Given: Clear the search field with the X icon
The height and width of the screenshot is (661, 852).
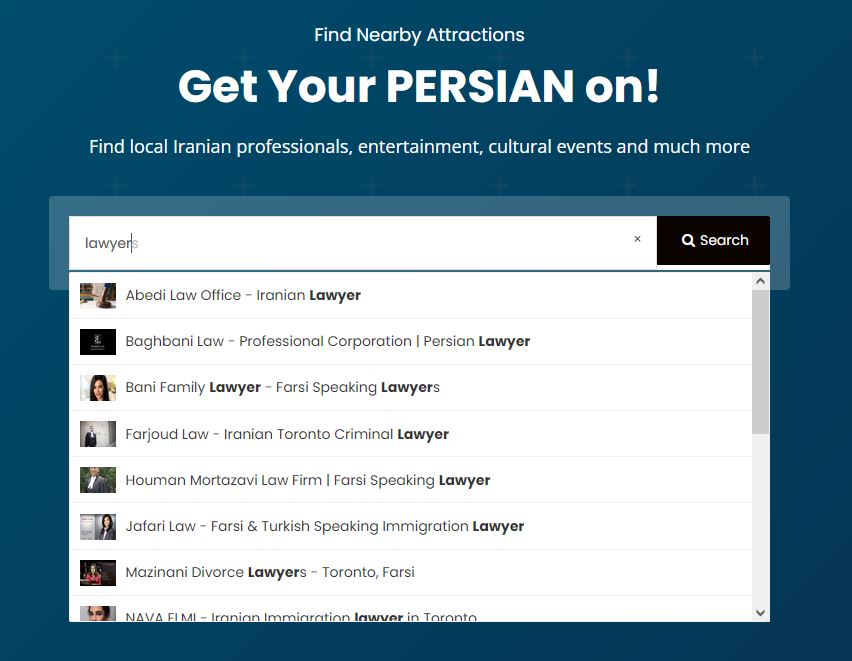Looking at the screenshot, I should click(637, 239).
